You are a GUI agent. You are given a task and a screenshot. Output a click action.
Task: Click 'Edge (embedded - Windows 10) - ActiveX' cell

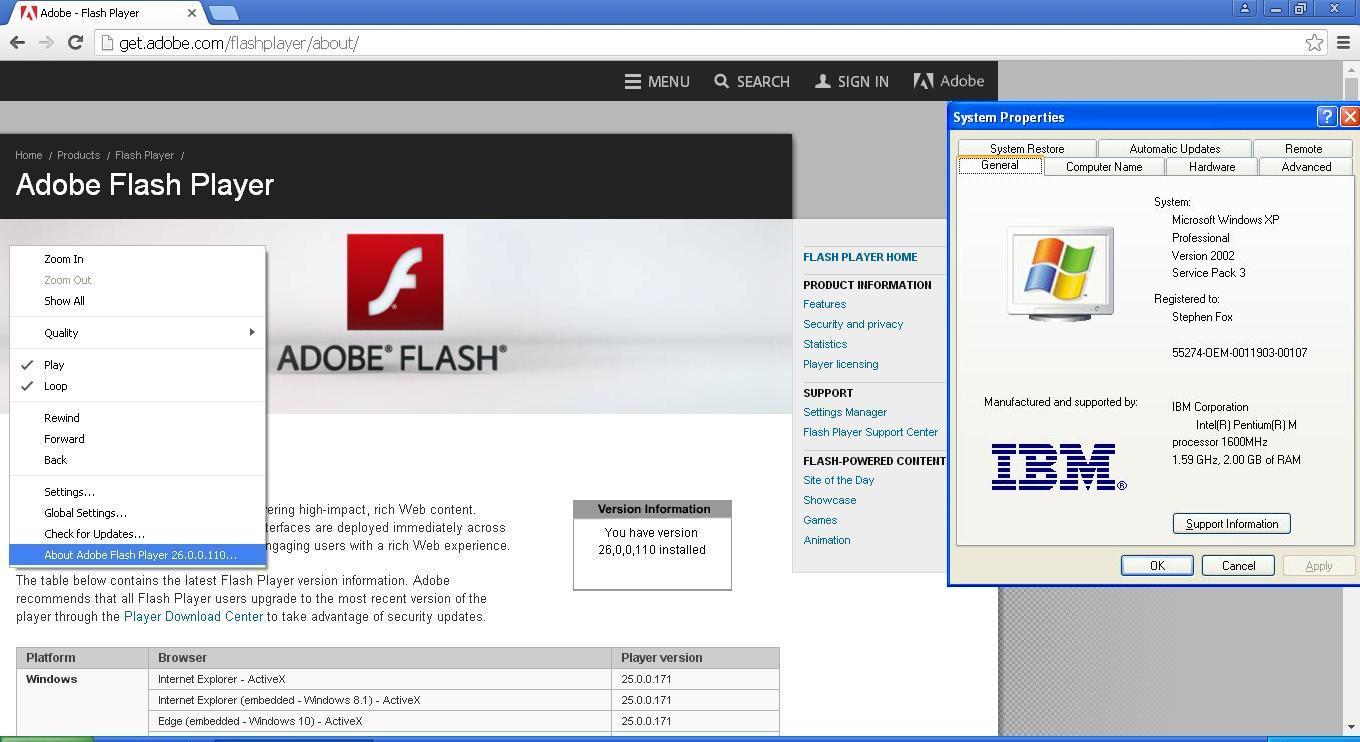380,721
